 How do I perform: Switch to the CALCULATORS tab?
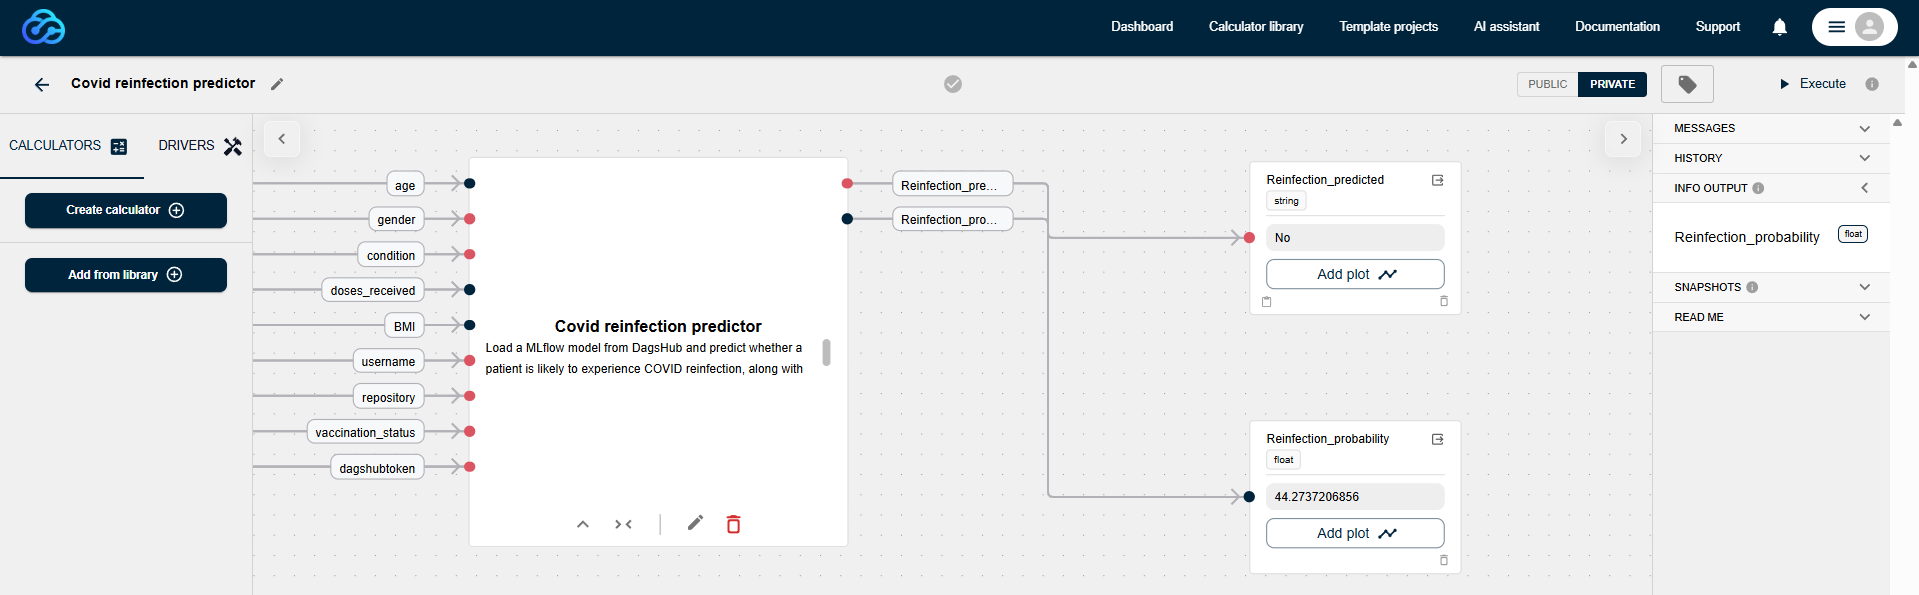[68, 146]
